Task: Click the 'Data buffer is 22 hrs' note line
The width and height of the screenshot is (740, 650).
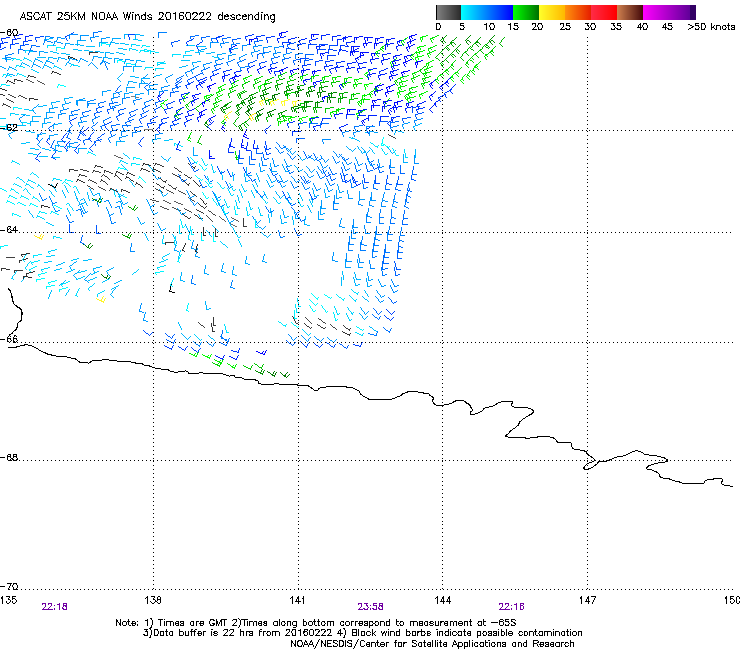Action: 362,633
